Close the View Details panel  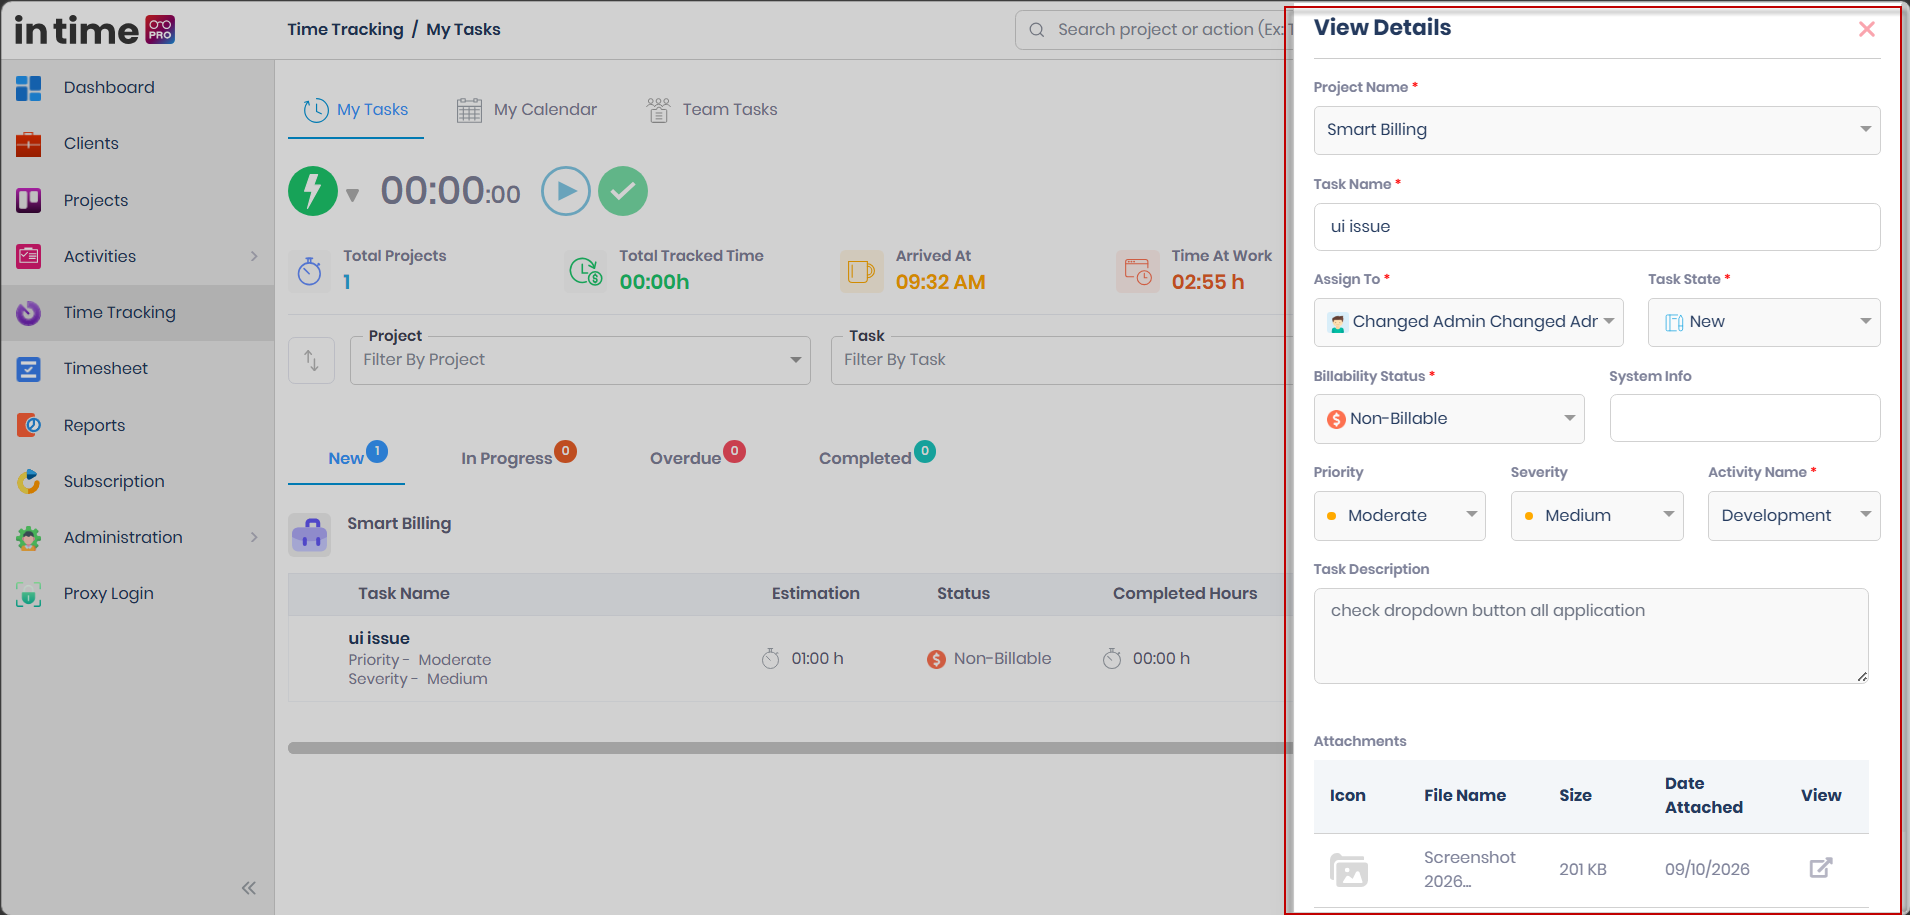point(1867,29)
